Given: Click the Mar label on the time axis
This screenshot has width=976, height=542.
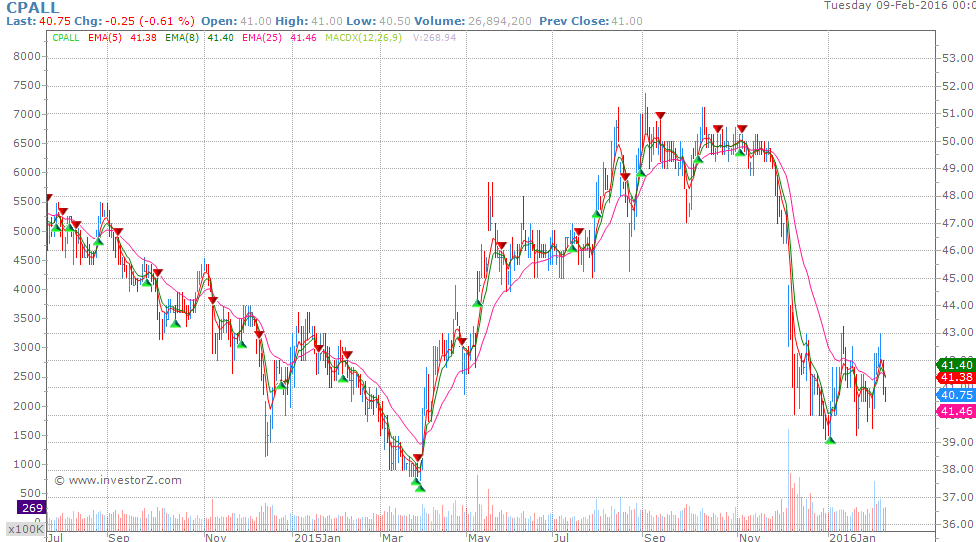Looking at the screenshot, I should click(392, 537).
